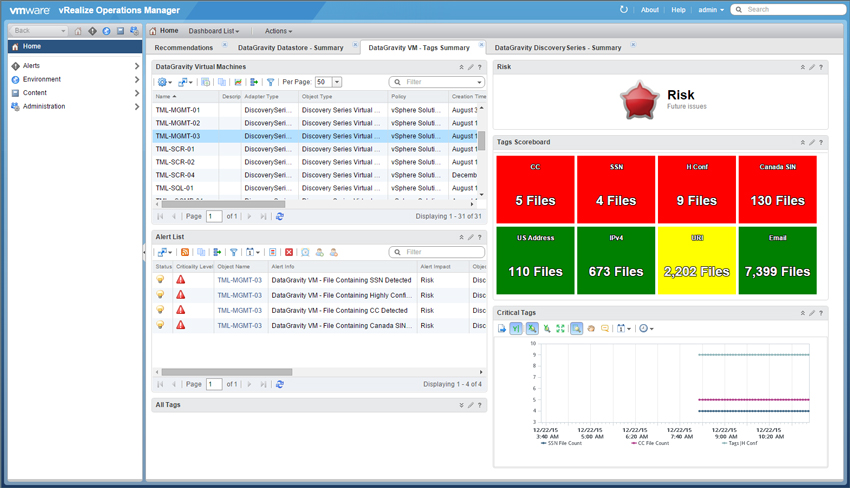Click the Alert List Filter field

point(437,252)
